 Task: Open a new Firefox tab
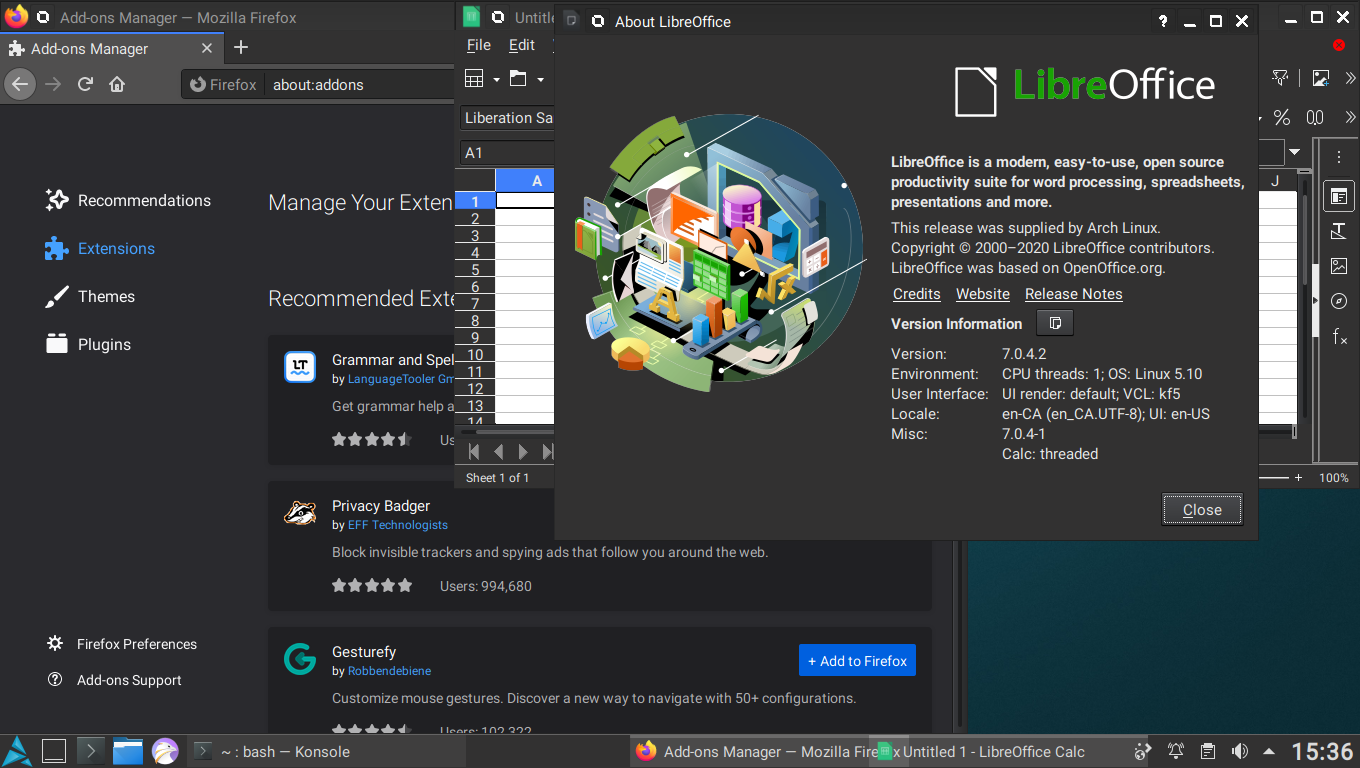(241, 47)
